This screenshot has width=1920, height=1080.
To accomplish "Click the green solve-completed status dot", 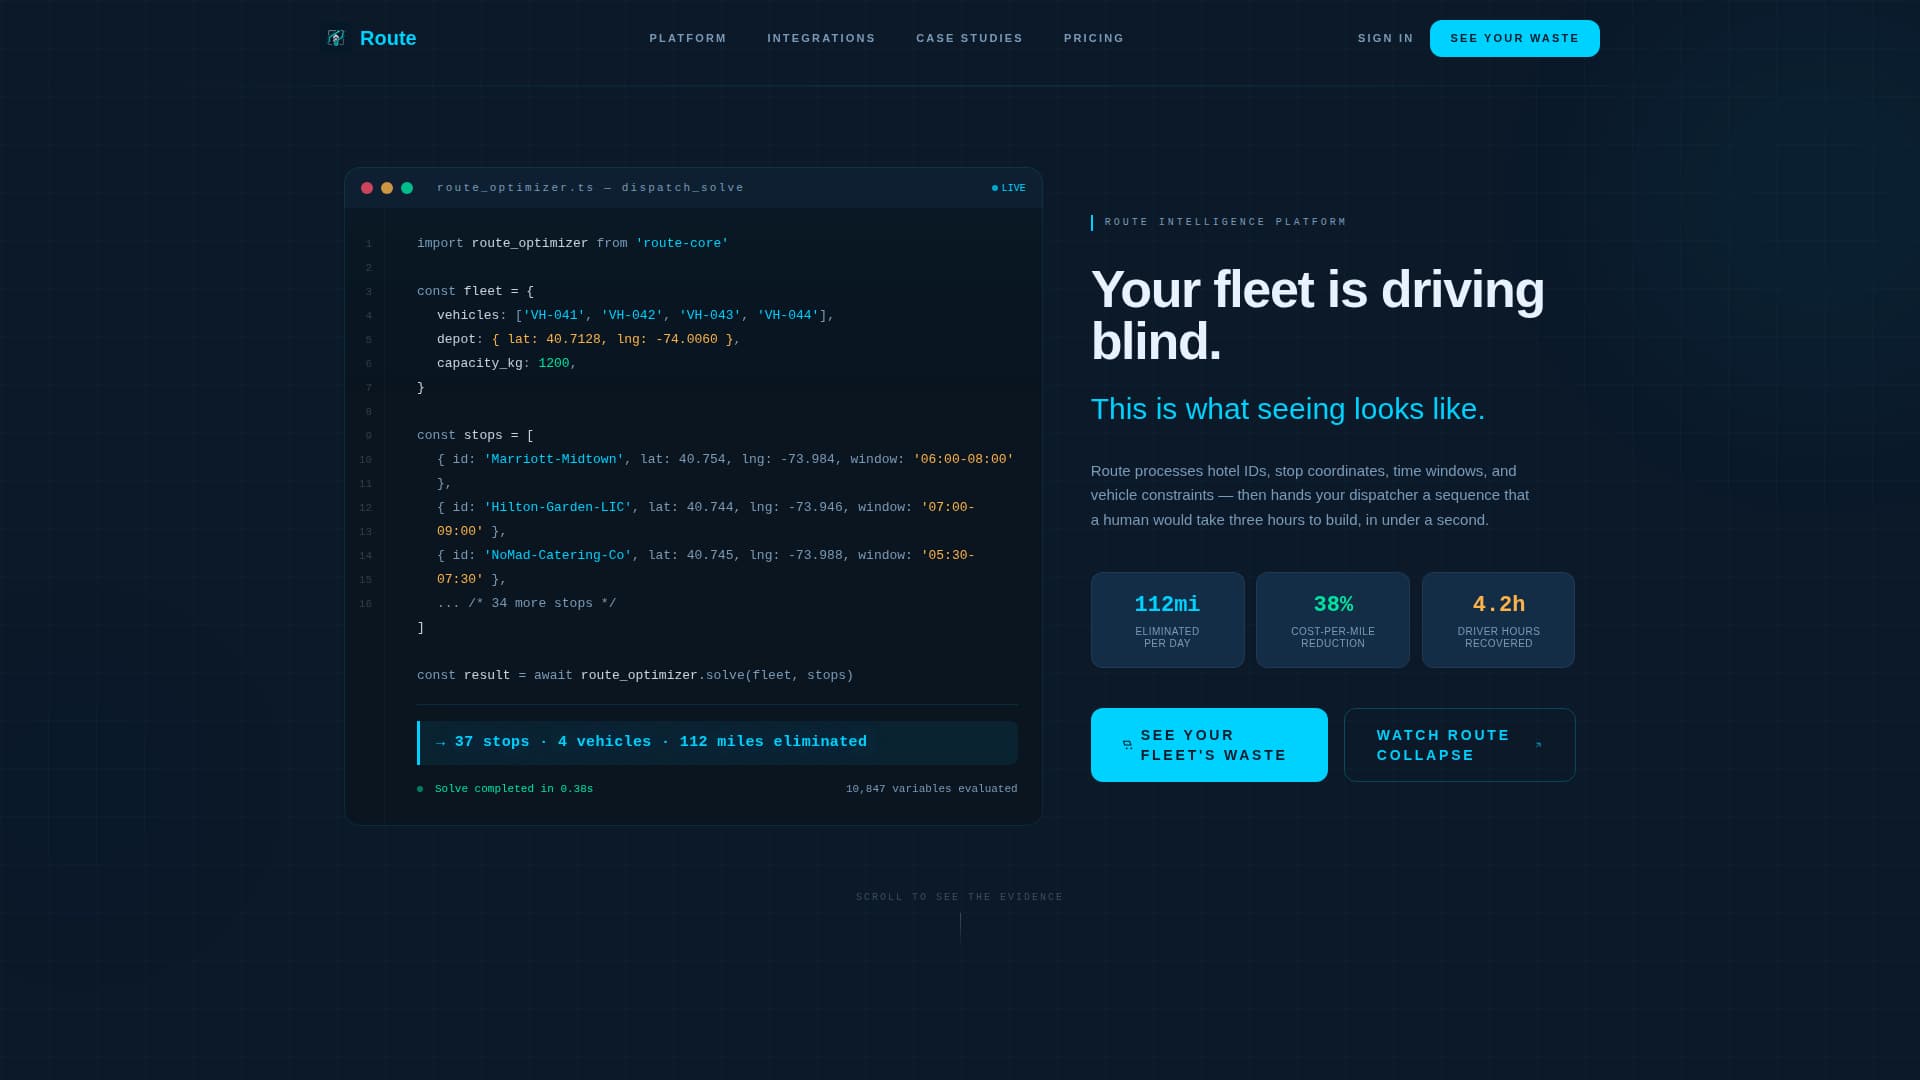I will (x=419, y=788).
